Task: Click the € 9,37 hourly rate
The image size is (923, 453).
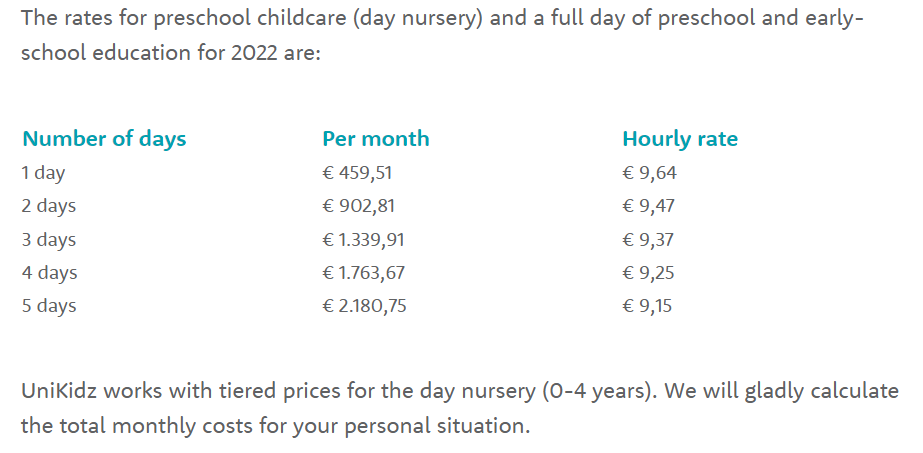Action: pos(648,239)
